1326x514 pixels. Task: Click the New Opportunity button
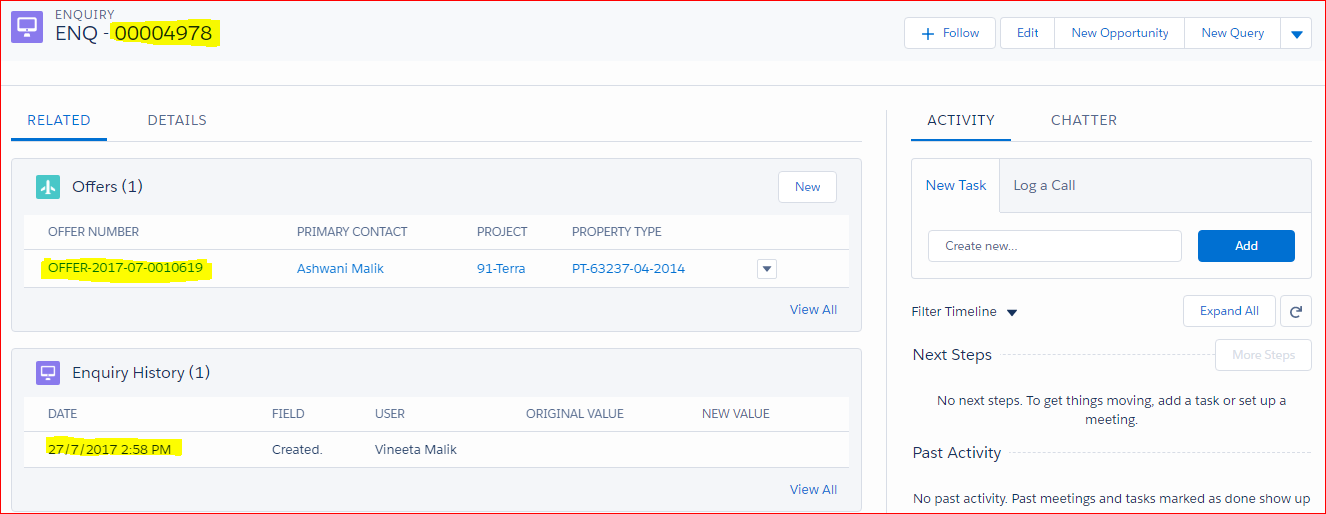(x=1119, y=33)
